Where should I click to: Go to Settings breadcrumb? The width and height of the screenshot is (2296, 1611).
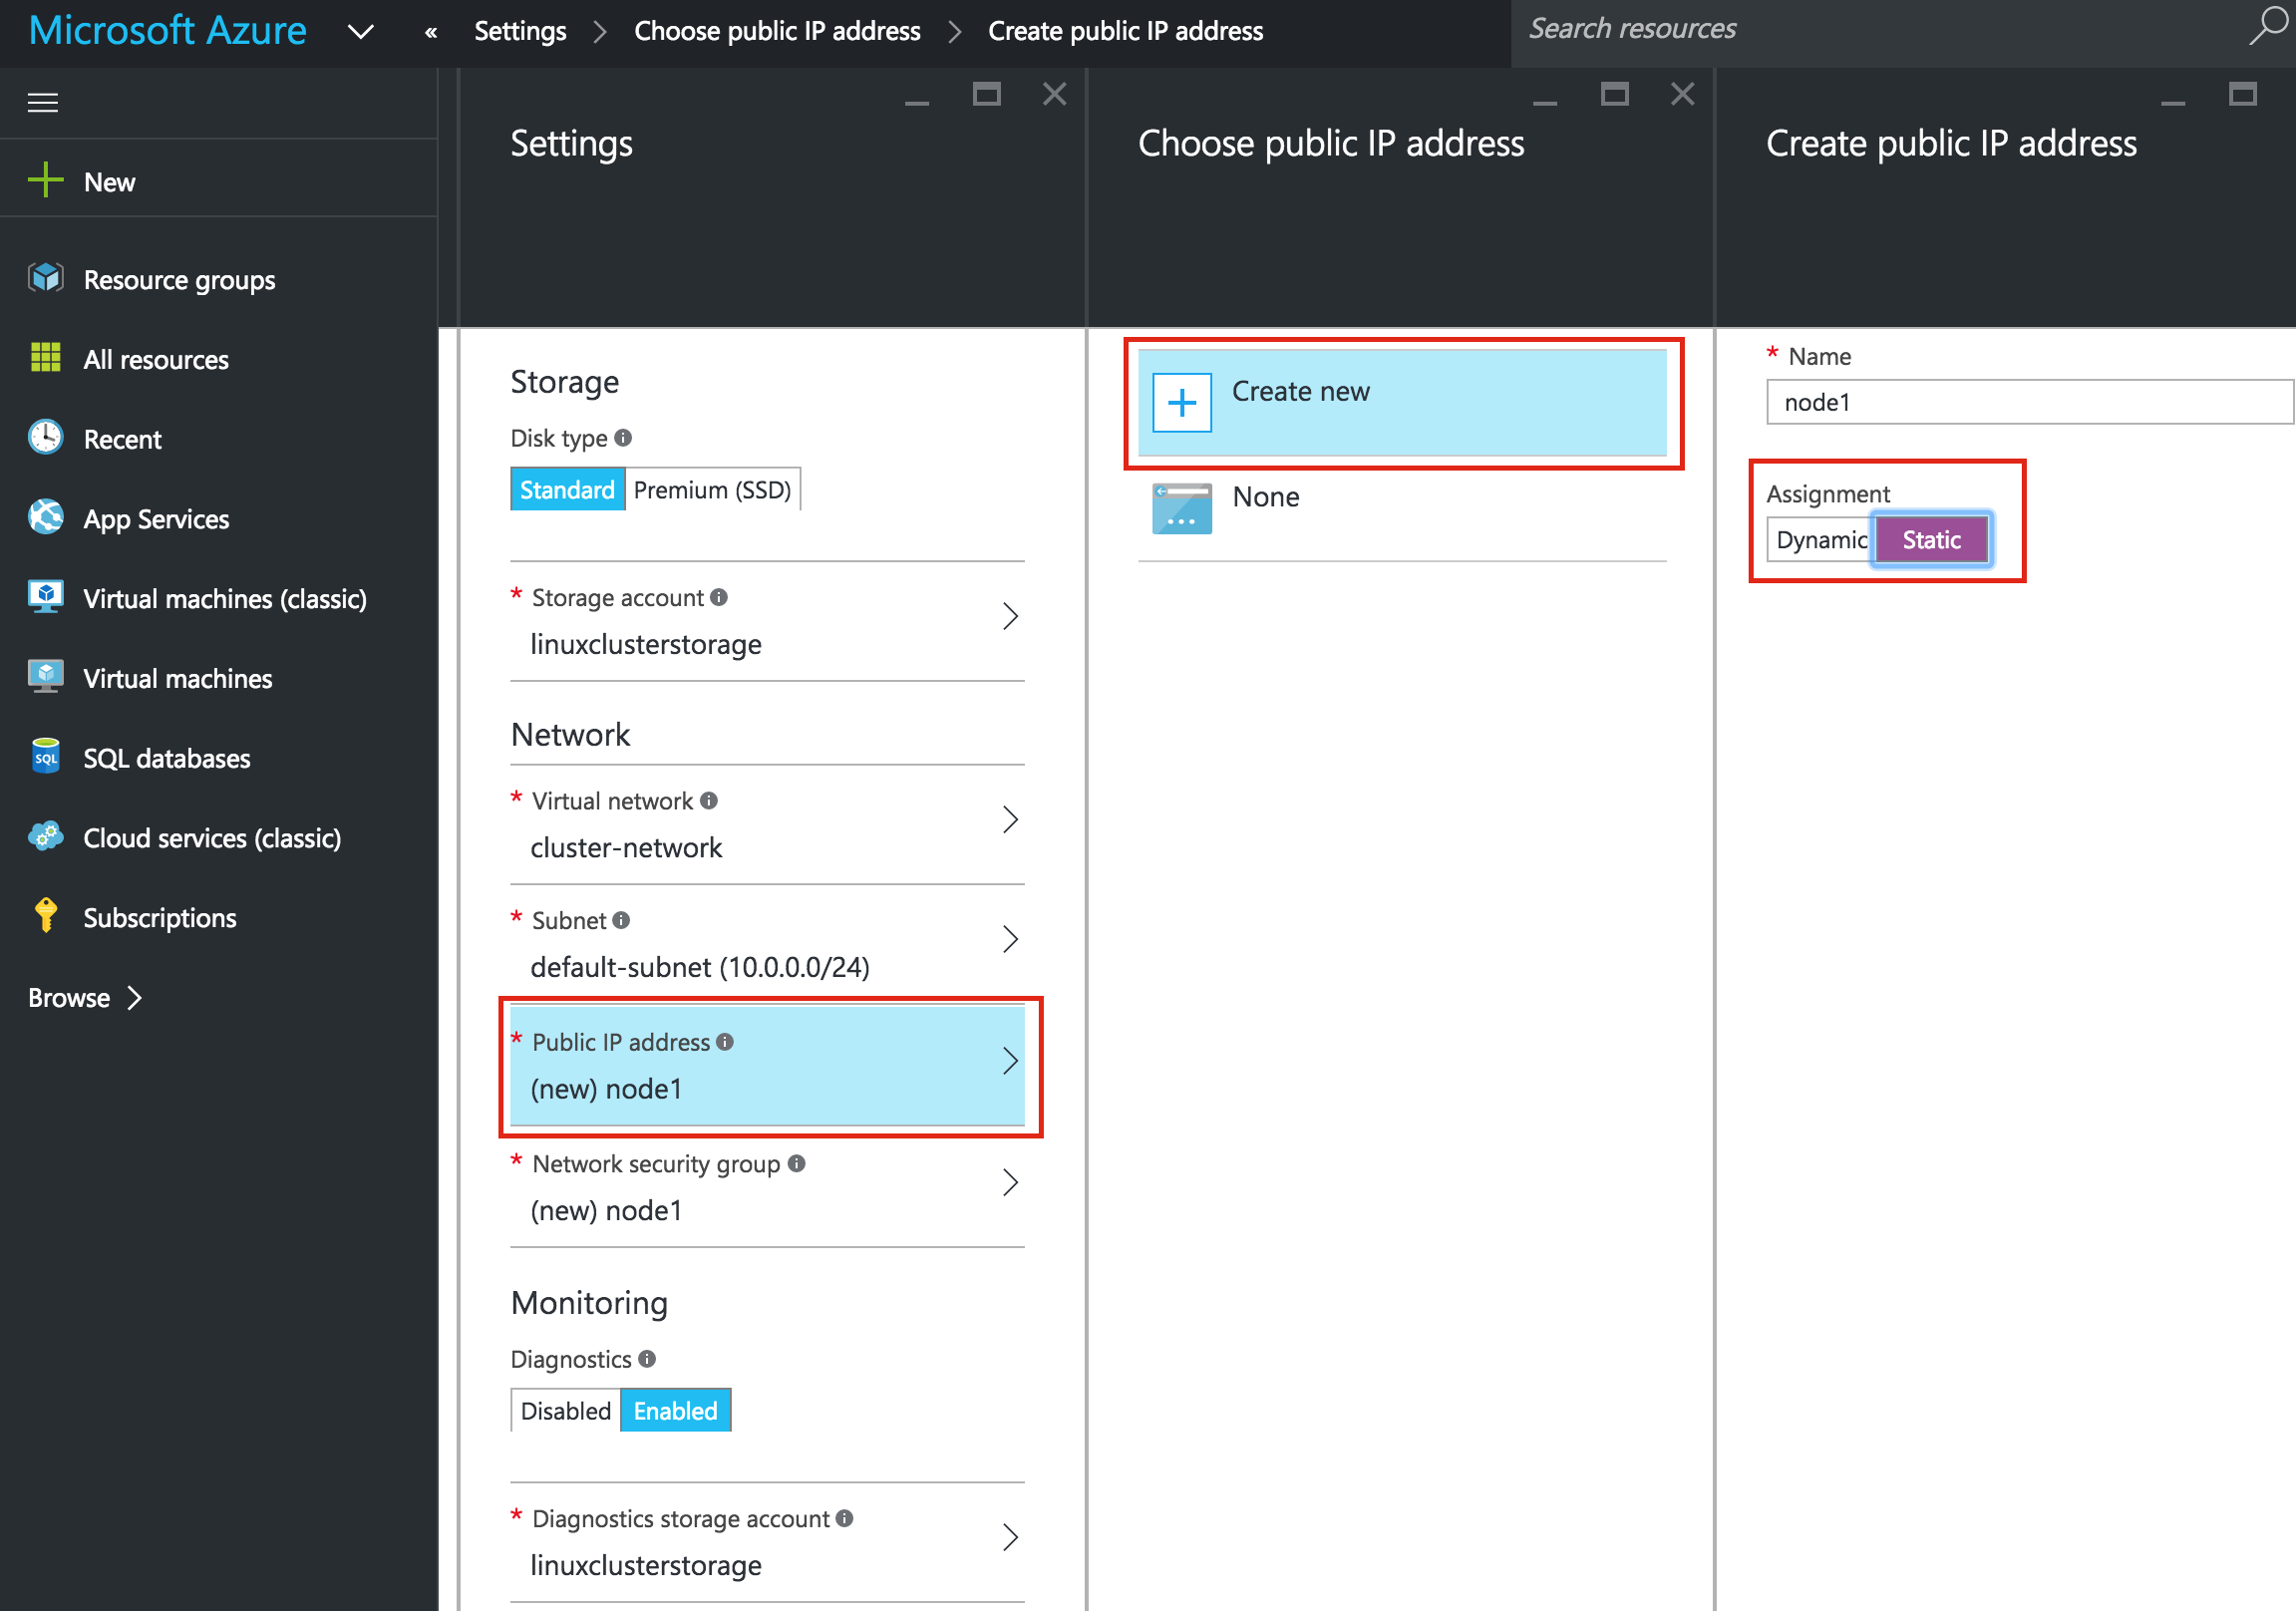520,31
